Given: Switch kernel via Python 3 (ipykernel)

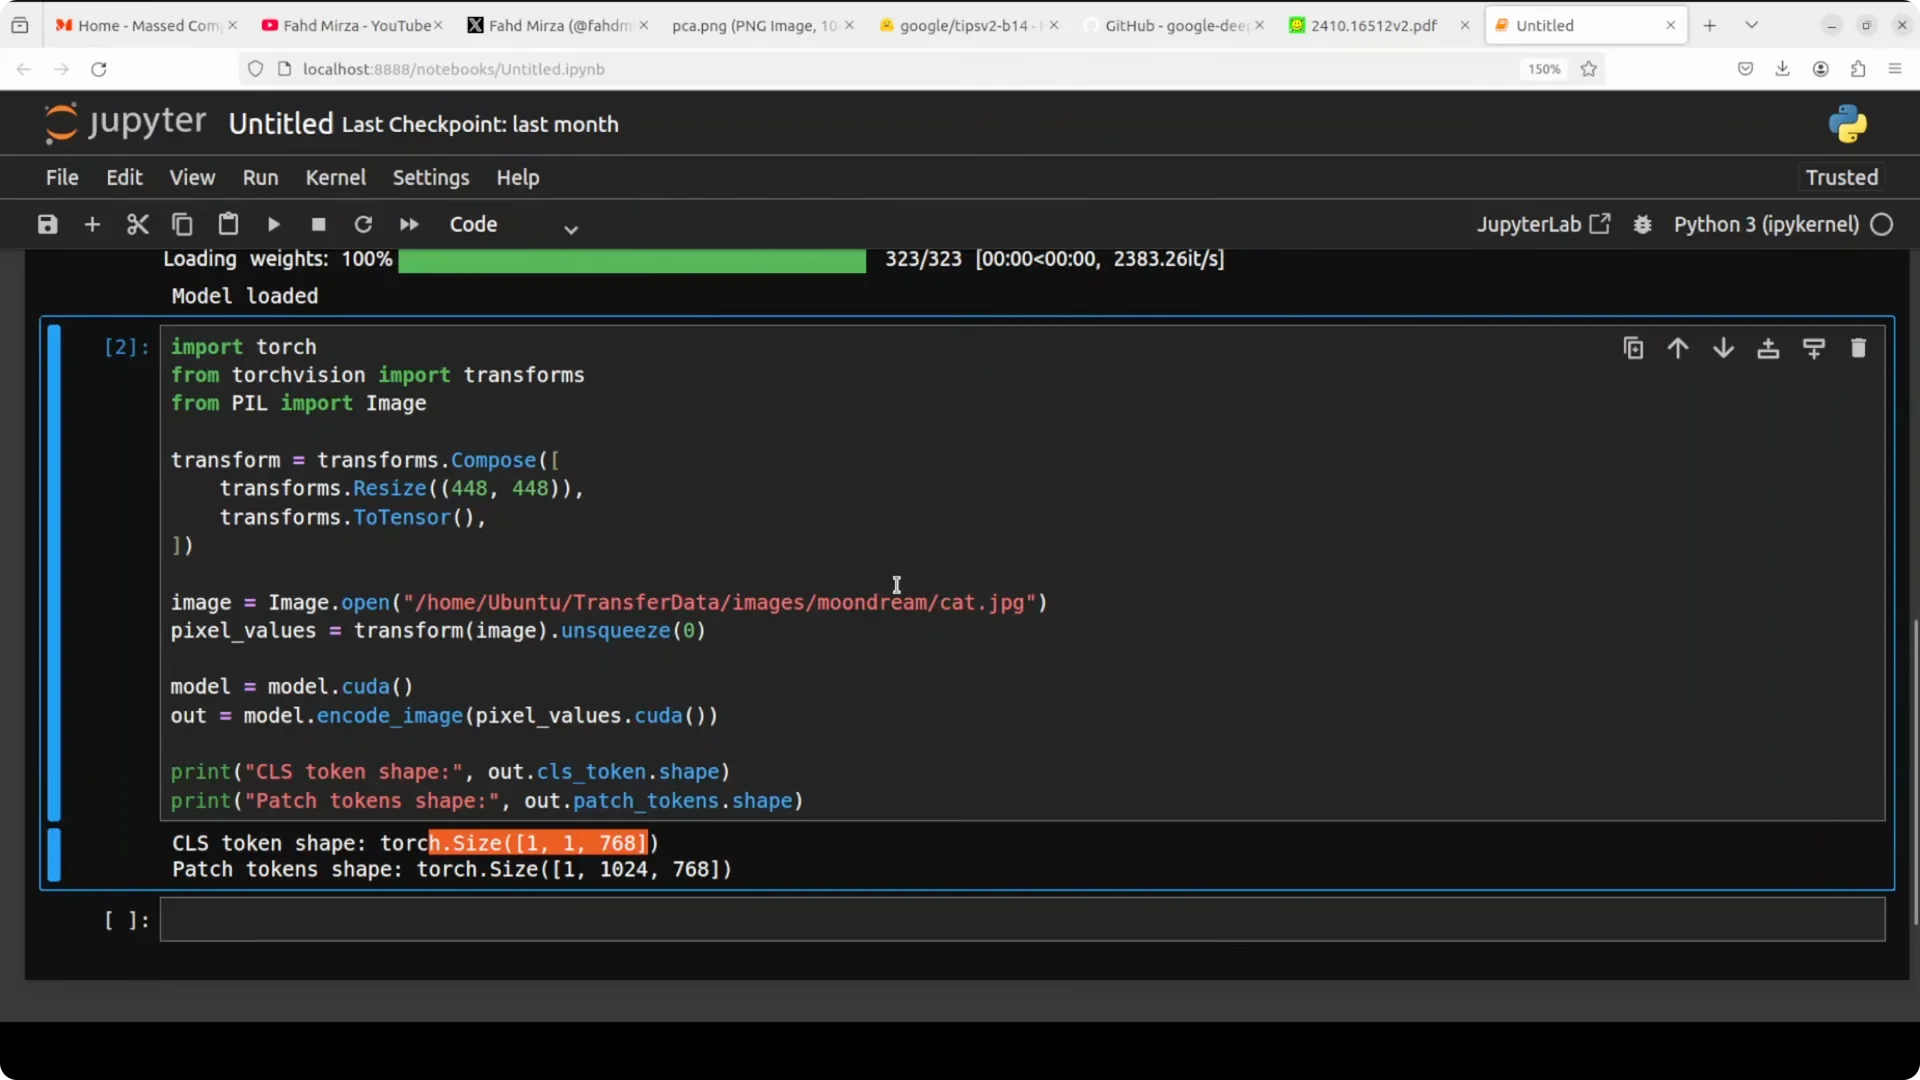Looking at the screenshot, I should pos(1766,224).
